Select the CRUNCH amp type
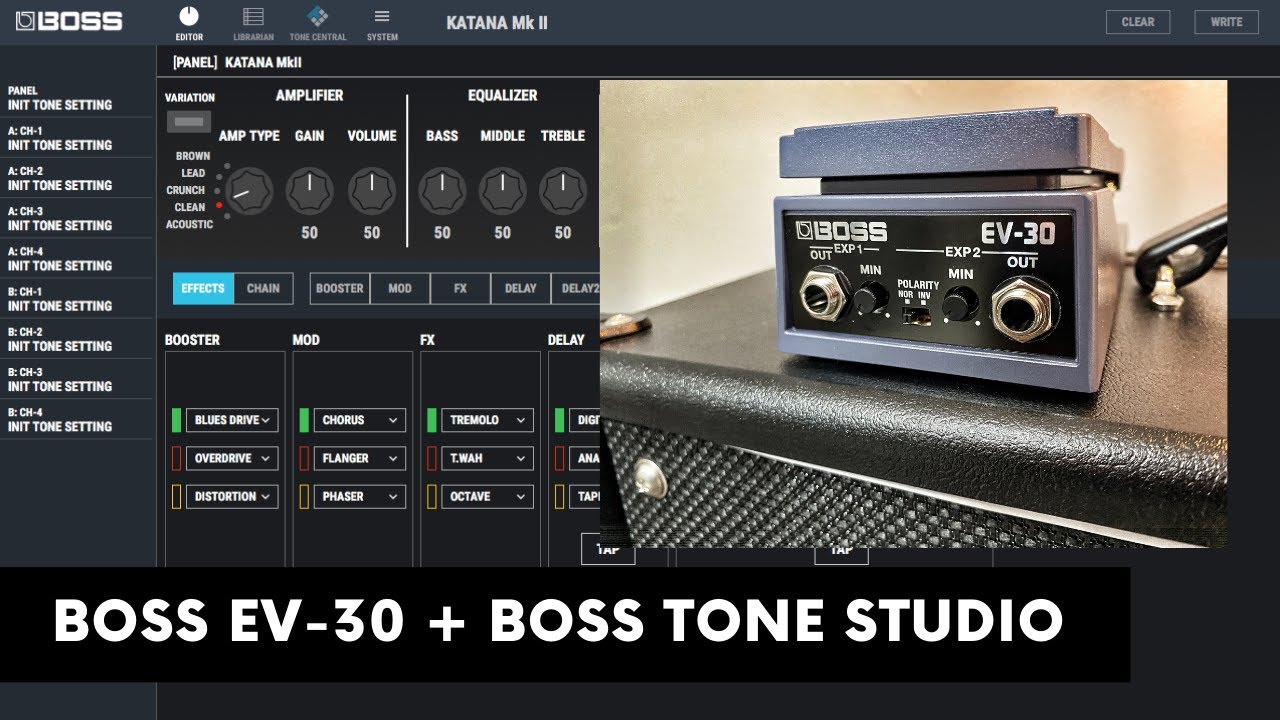1280x720 pixels. 185,190
